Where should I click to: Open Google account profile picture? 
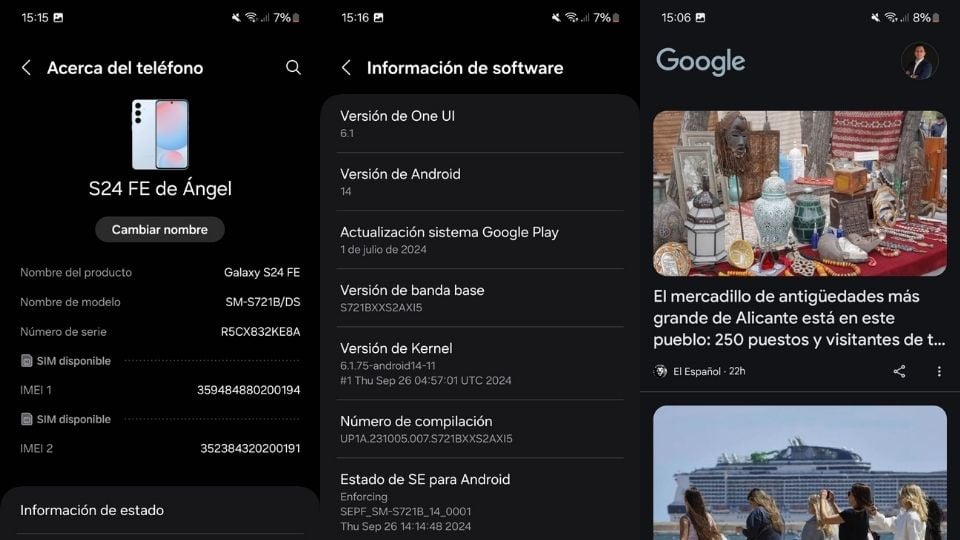click(x=920, y=61)
